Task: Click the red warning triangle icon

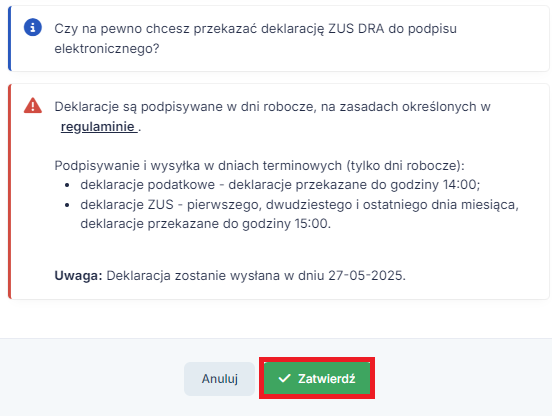Action: (x=33, y=106)
